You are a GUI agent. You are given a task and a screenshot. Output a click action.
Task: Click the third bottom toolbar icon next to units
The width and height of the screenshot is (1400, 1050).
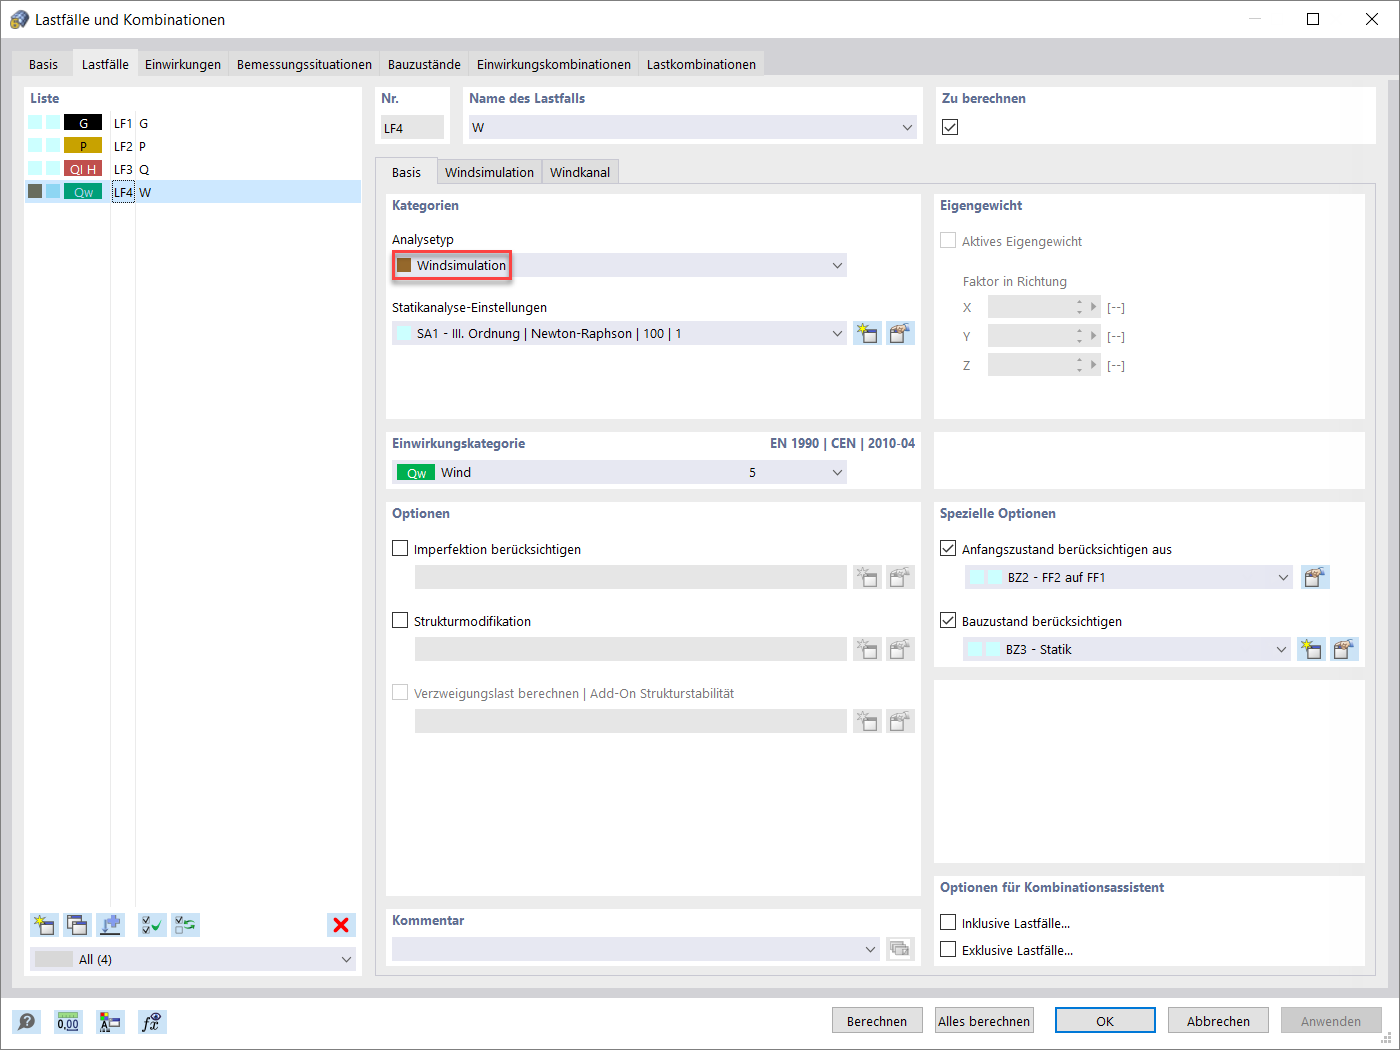(110, 1021)
